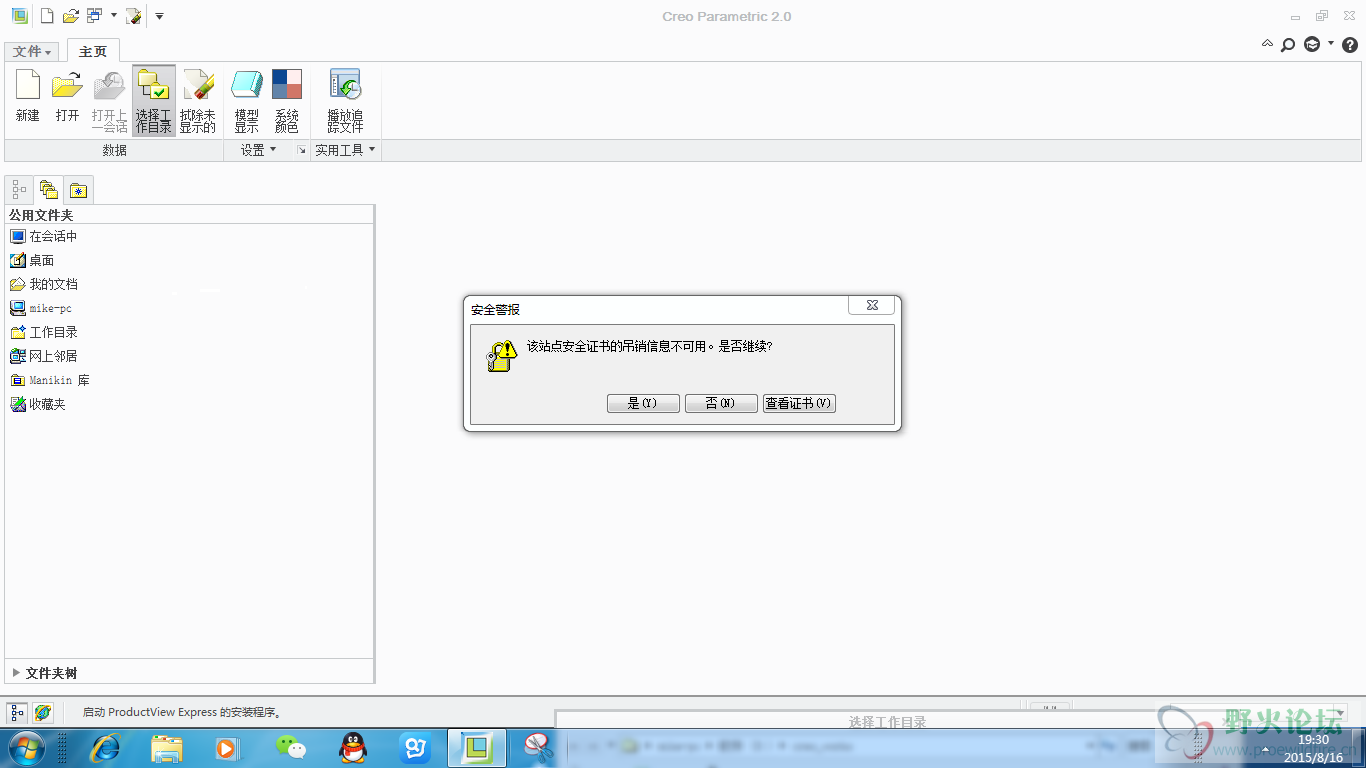This screenshot has width=1366, height=768.
Task: Click the Creo application icon in title bar
Action: click(x=19, y=16)
